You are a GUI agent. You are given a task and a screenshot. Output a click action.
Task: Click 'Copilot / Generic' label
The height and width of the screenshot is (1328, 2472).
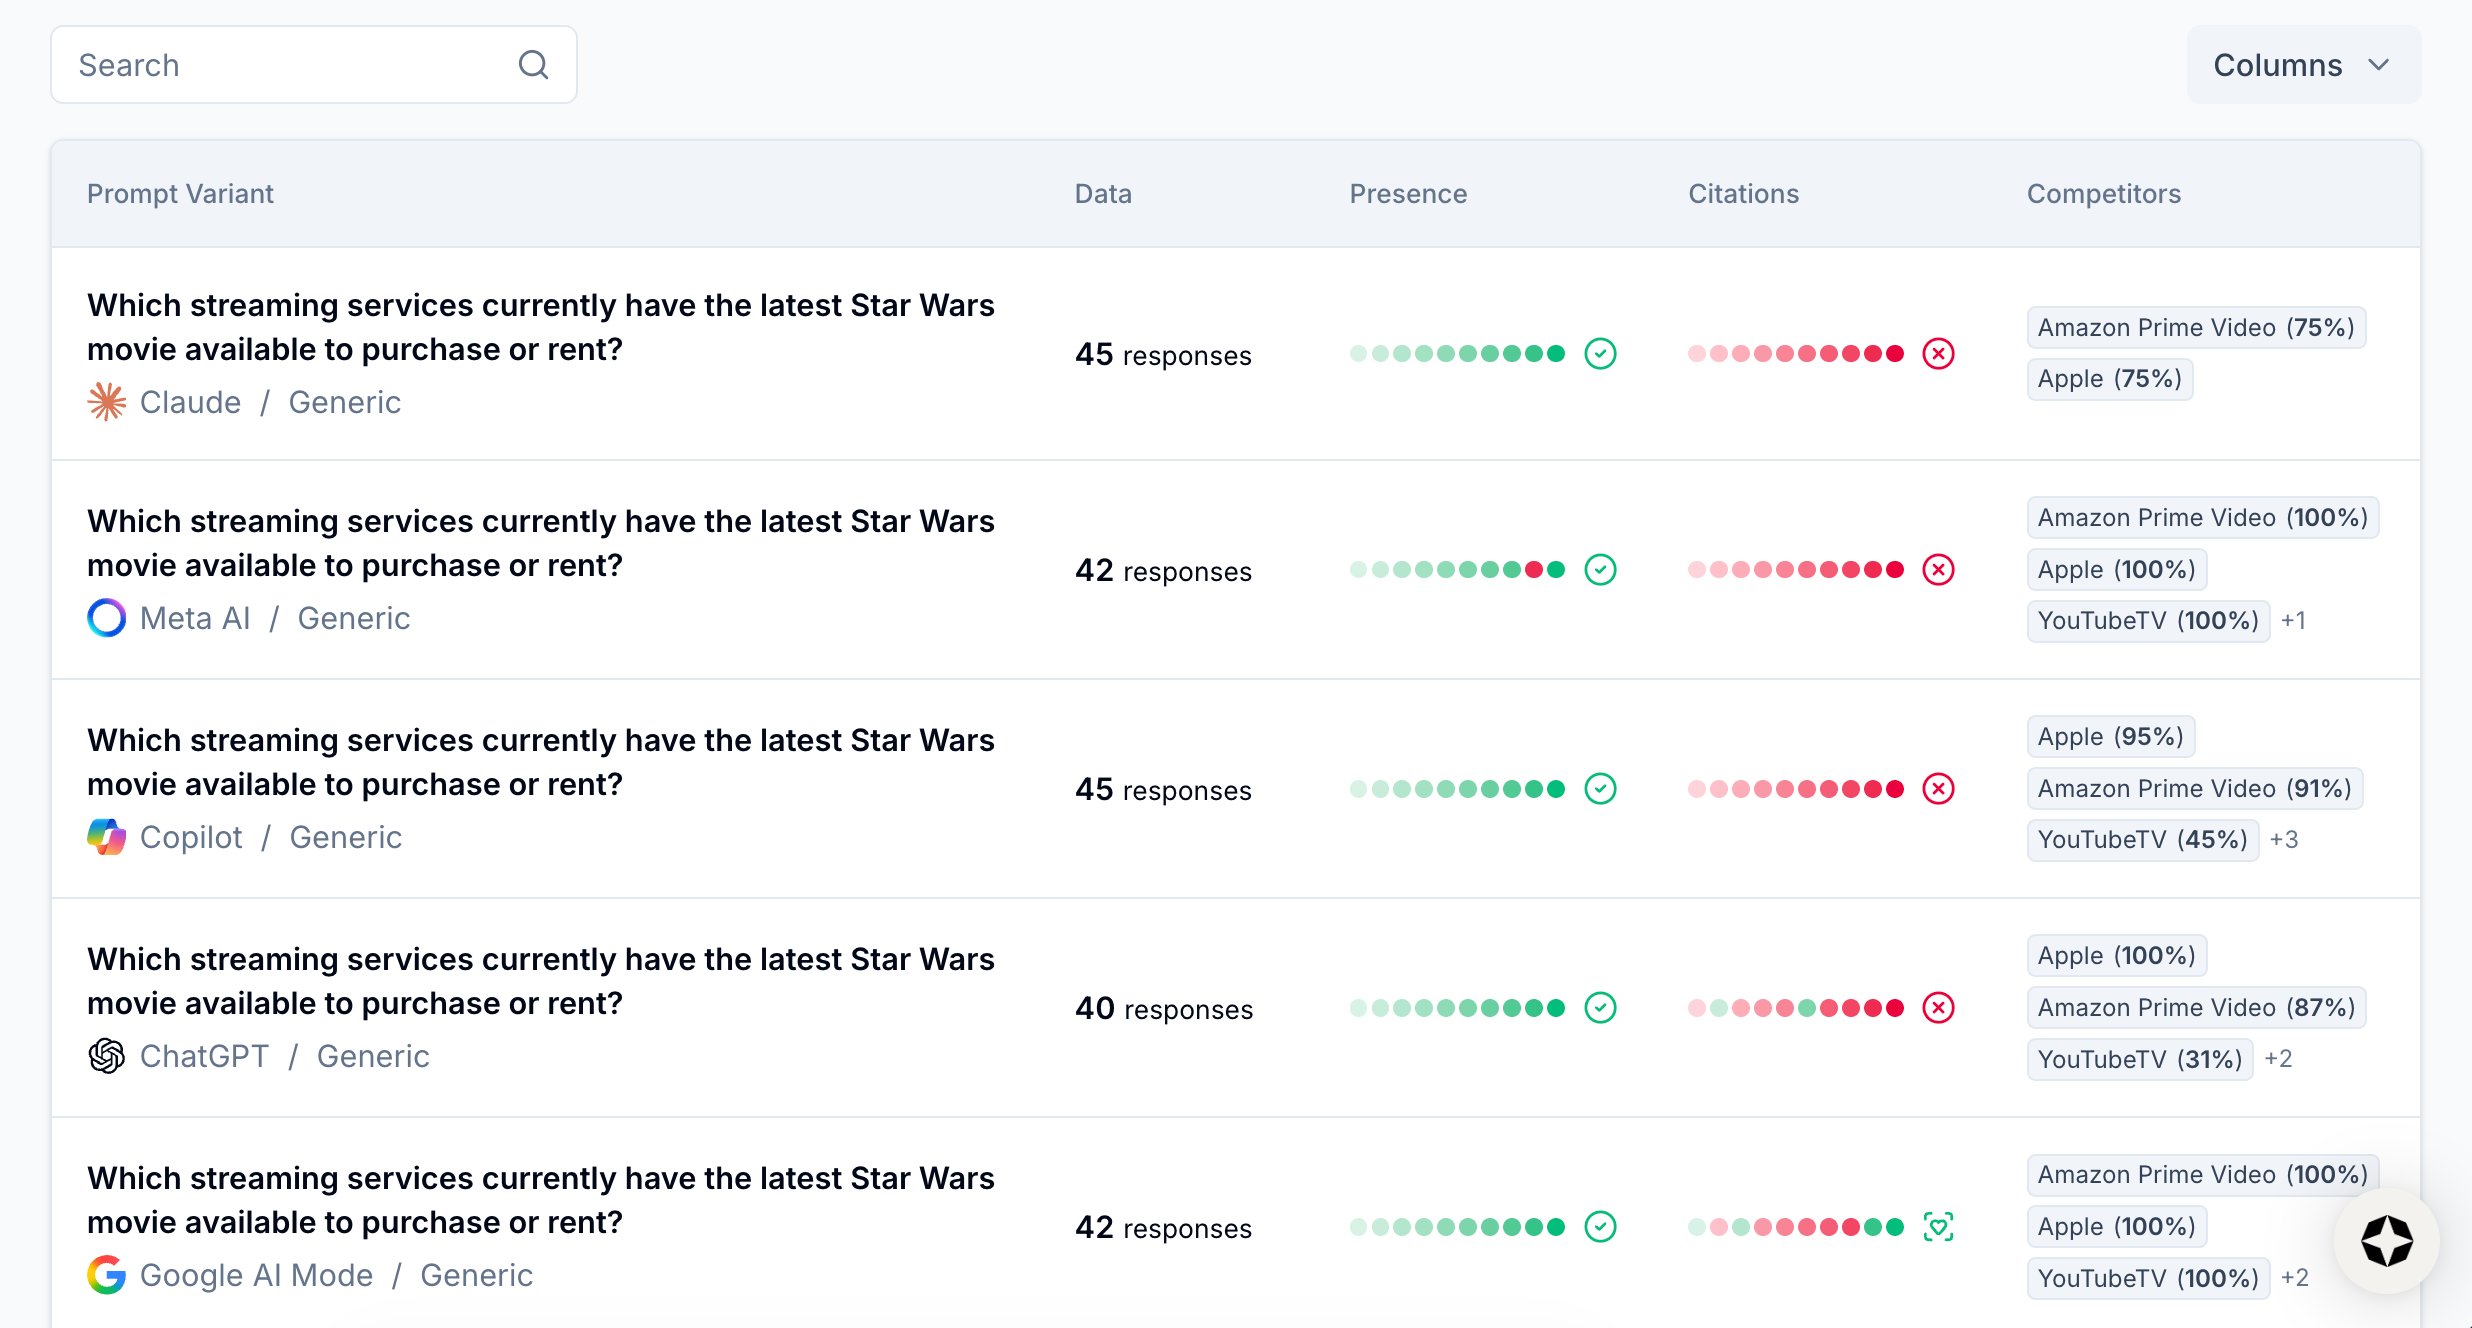pos(271,837)
